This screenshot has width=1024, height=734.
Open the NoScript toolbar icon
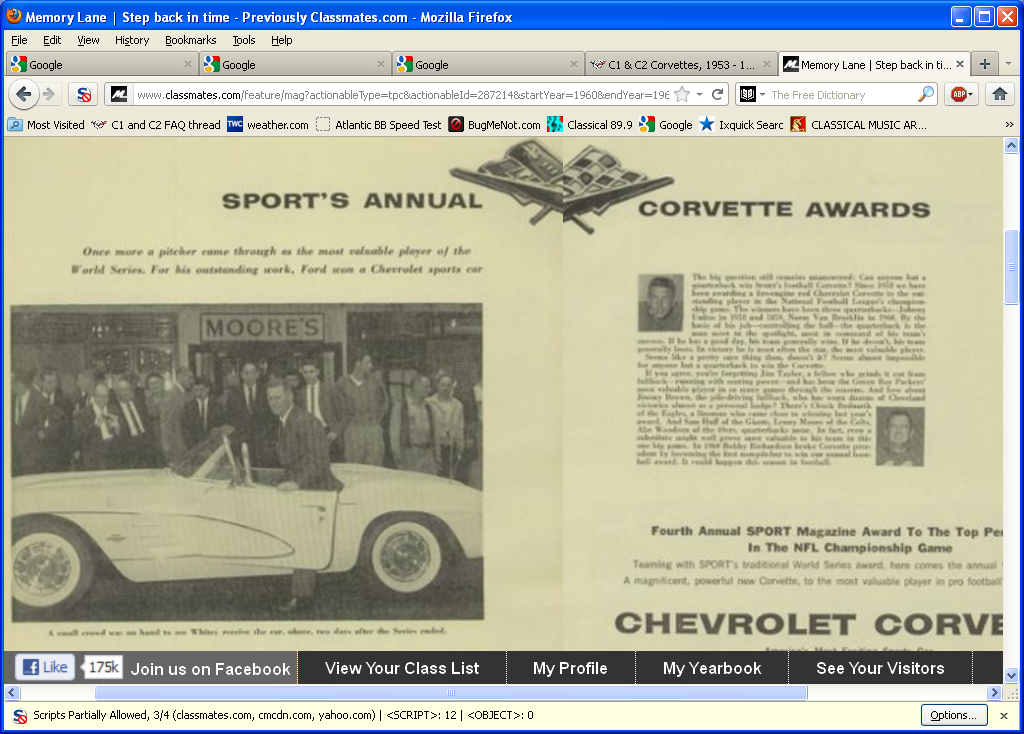84,95
